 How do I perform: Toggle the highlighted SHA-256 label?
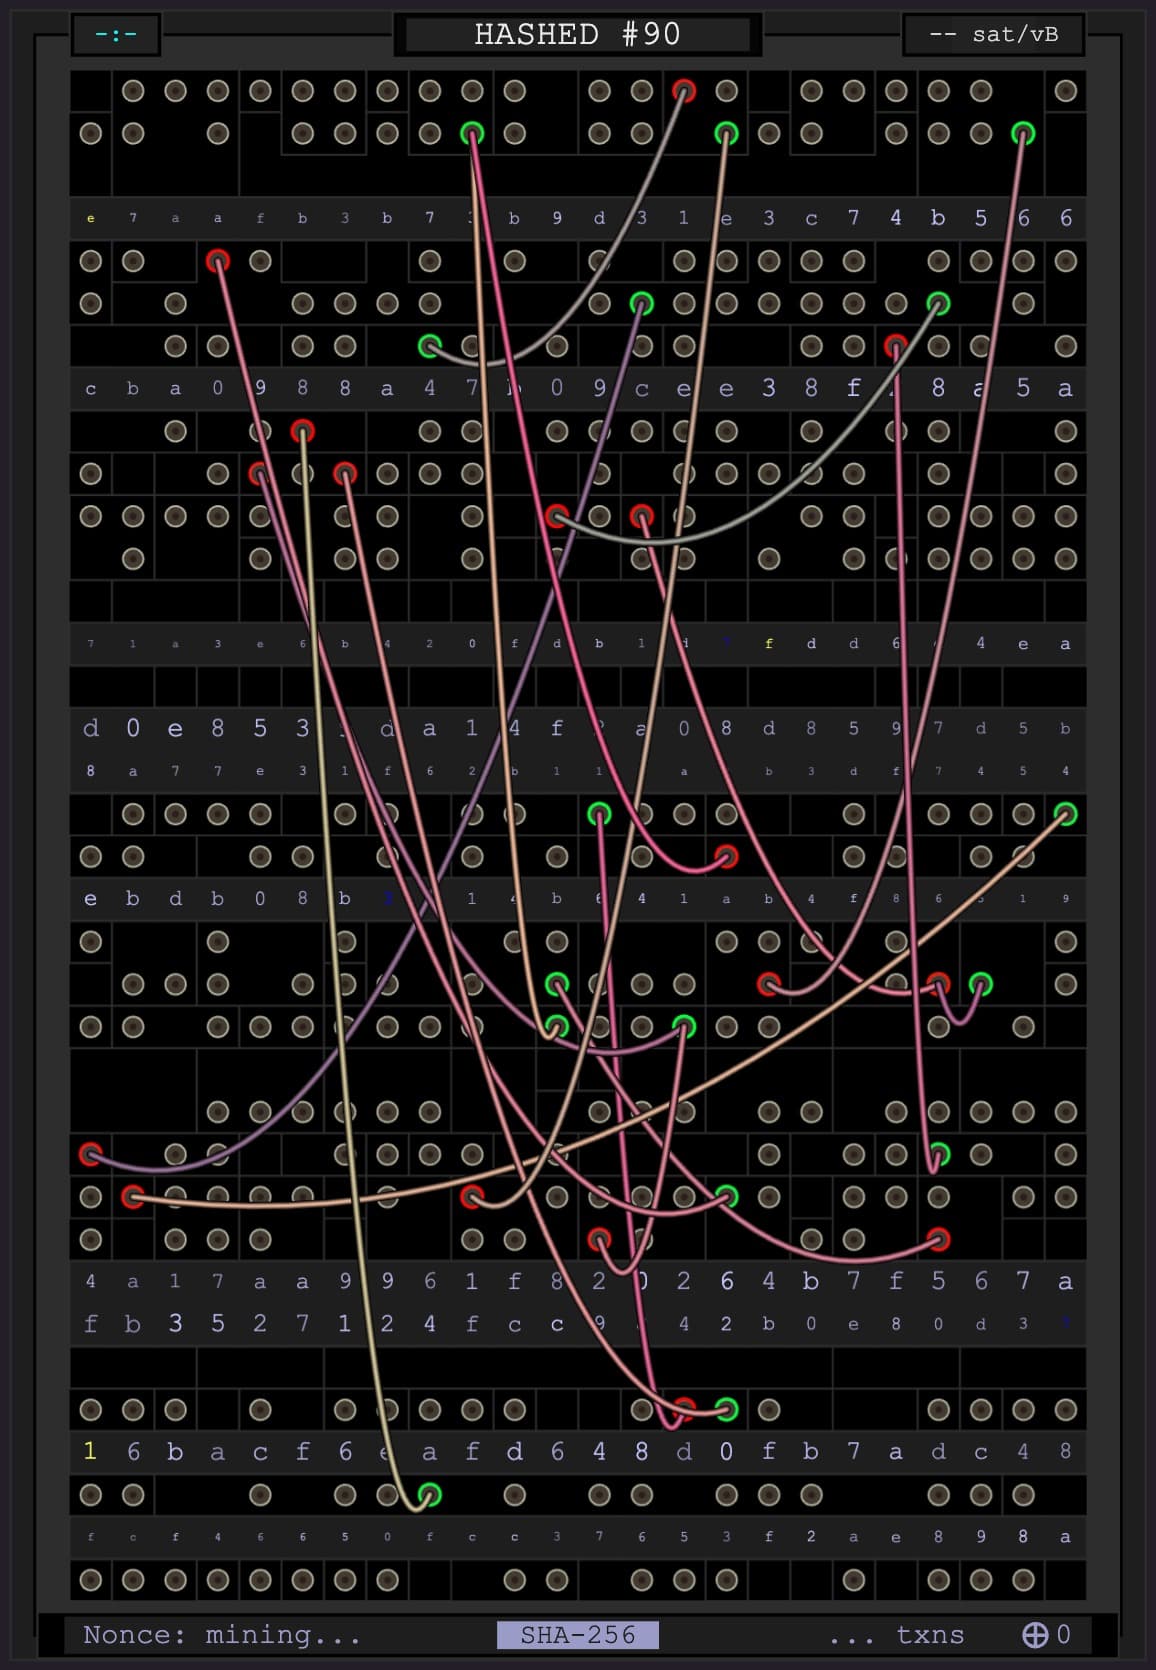click(x=577, y=1635)
